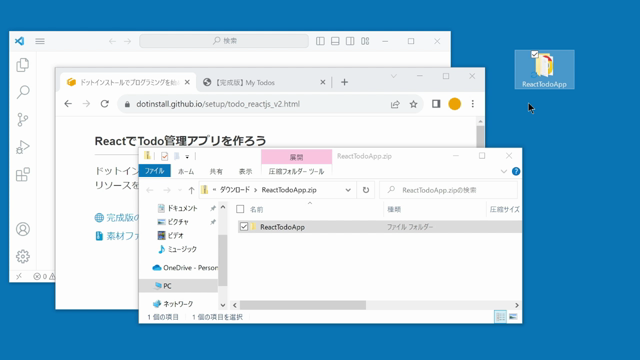The image size is (640, 360).
Task: Open Explorer ファイル ribbon tab
Action: [154, 171]
